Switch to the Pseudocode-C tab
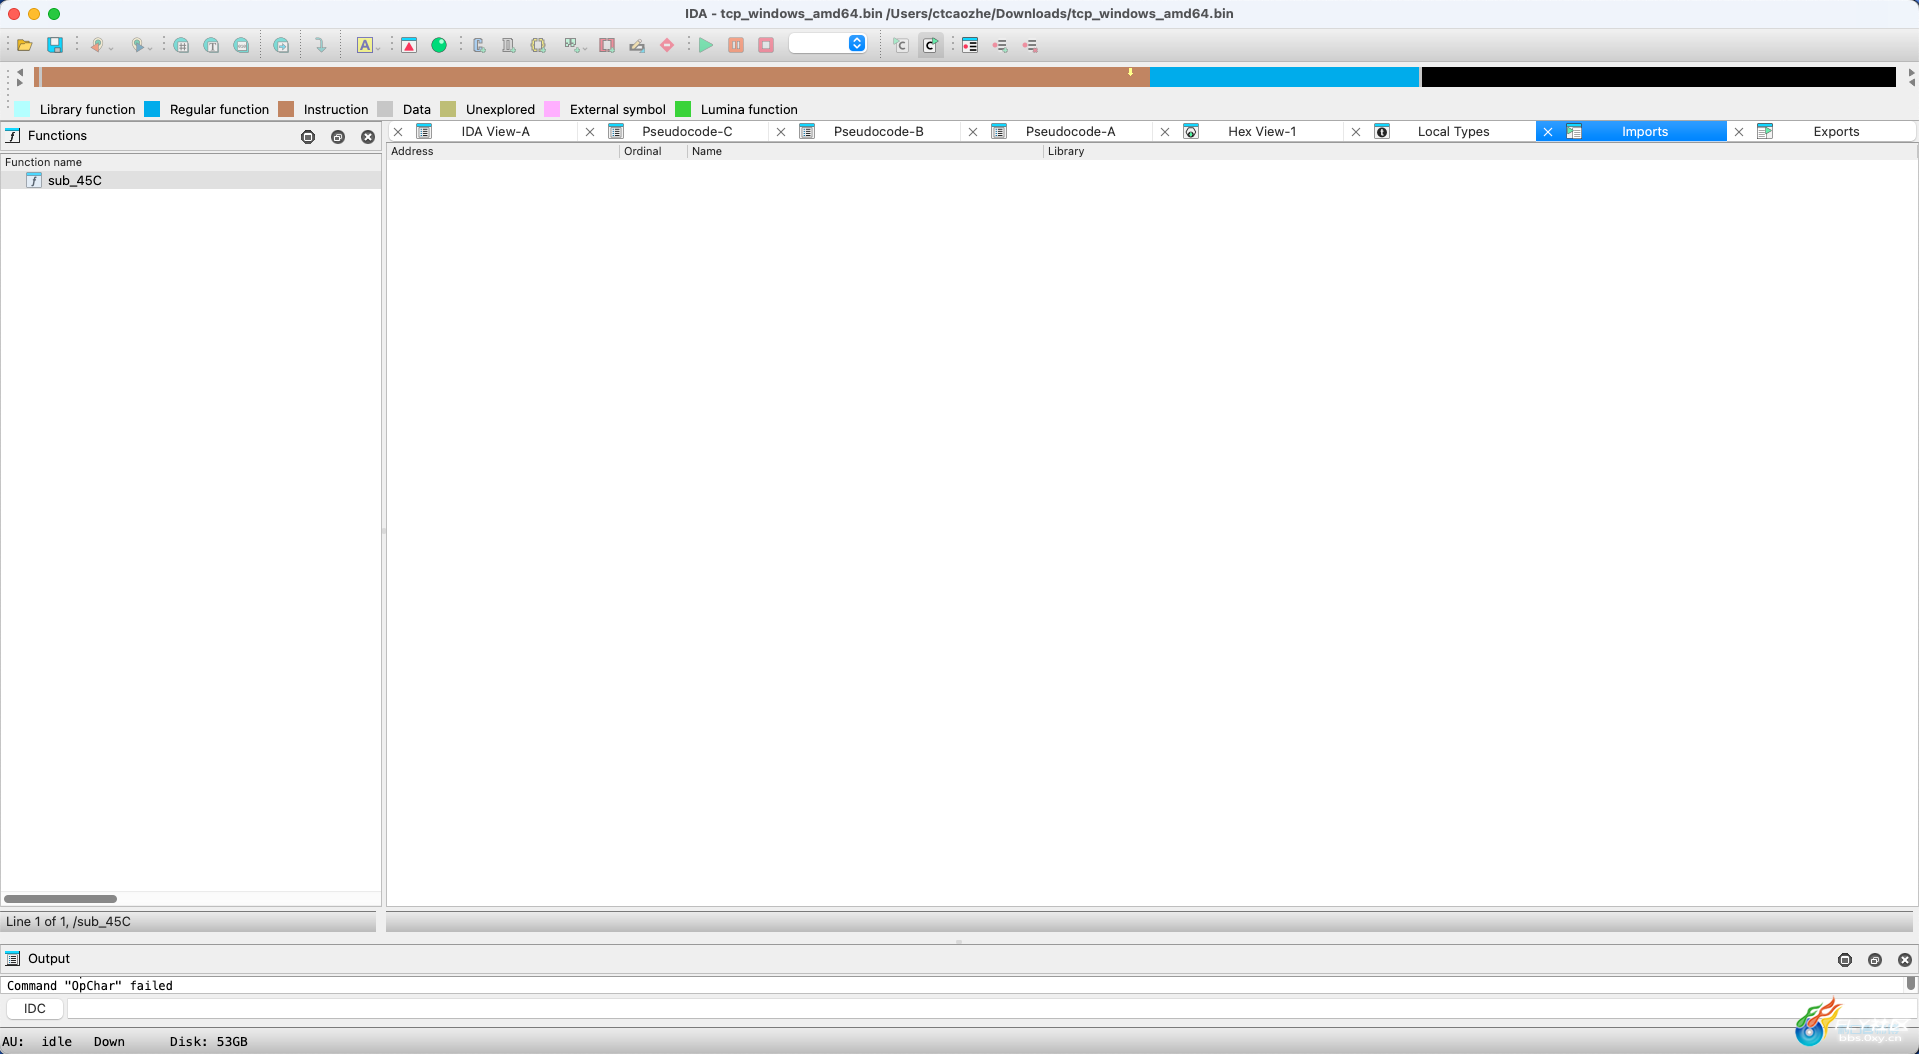The width and height of the screenshot is (1919, 1054). tap(687, 131)
